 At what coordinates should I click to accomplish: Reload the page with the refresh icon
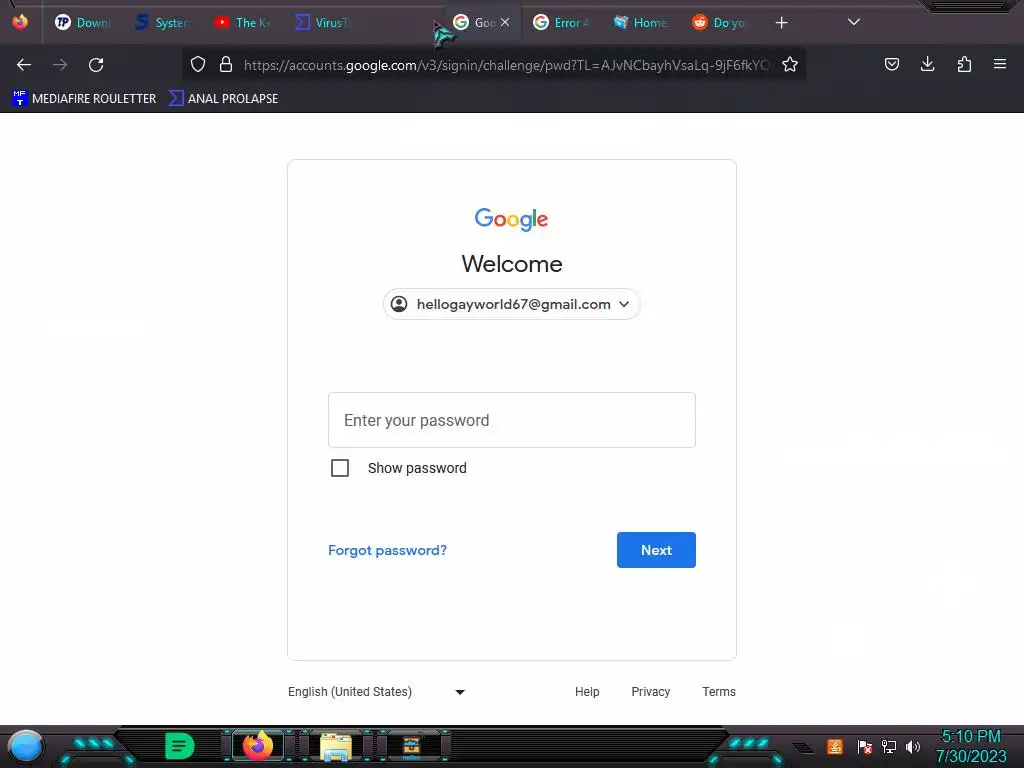pos(96,65)
